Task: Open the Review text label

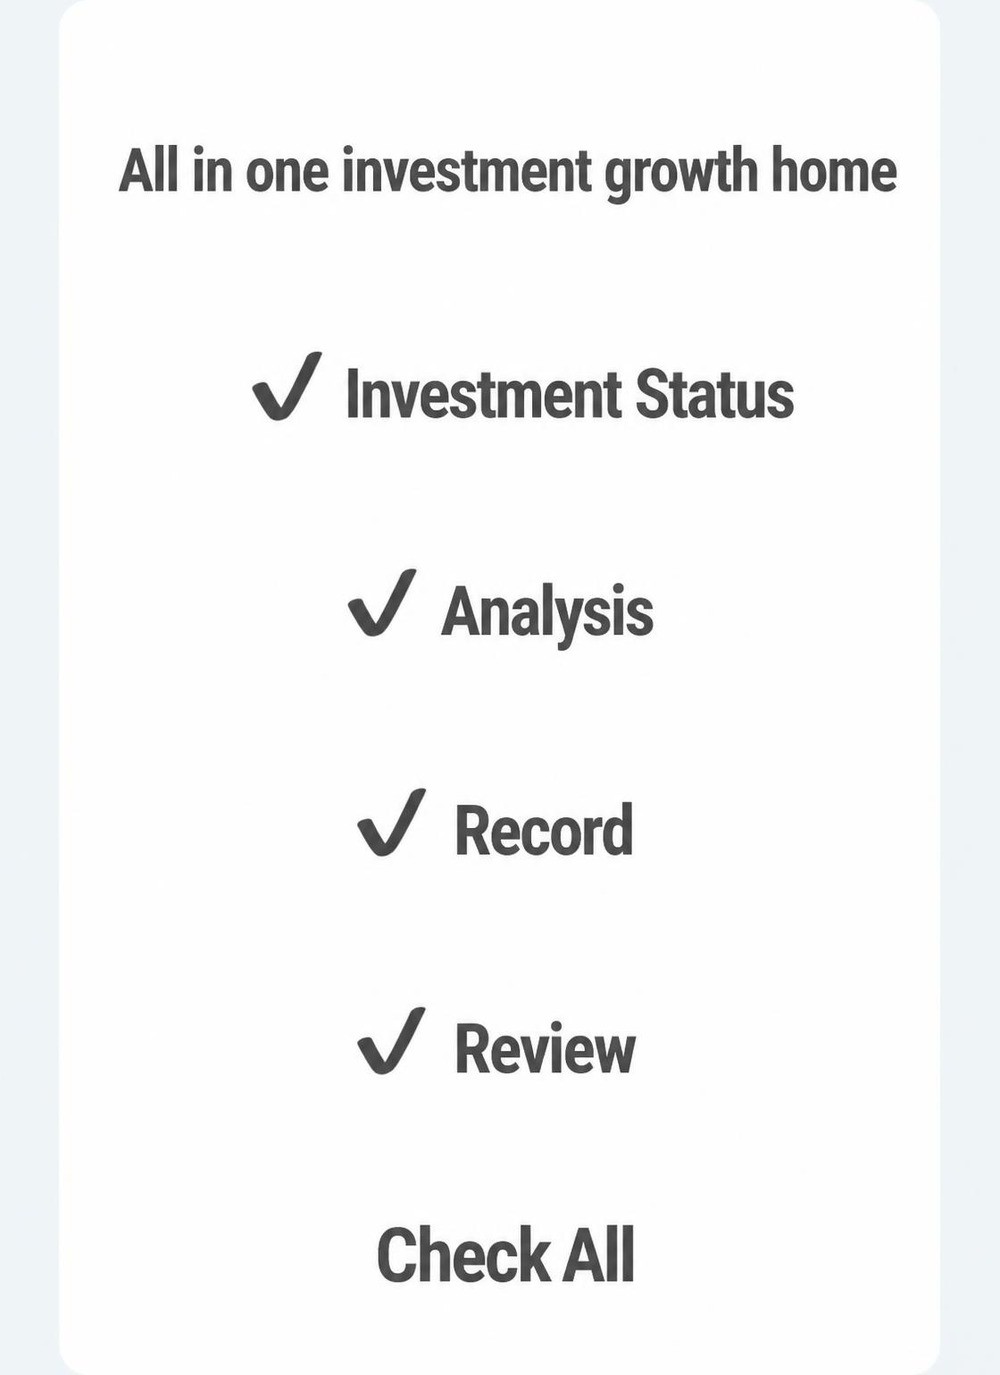Action: pos(545,1049)
